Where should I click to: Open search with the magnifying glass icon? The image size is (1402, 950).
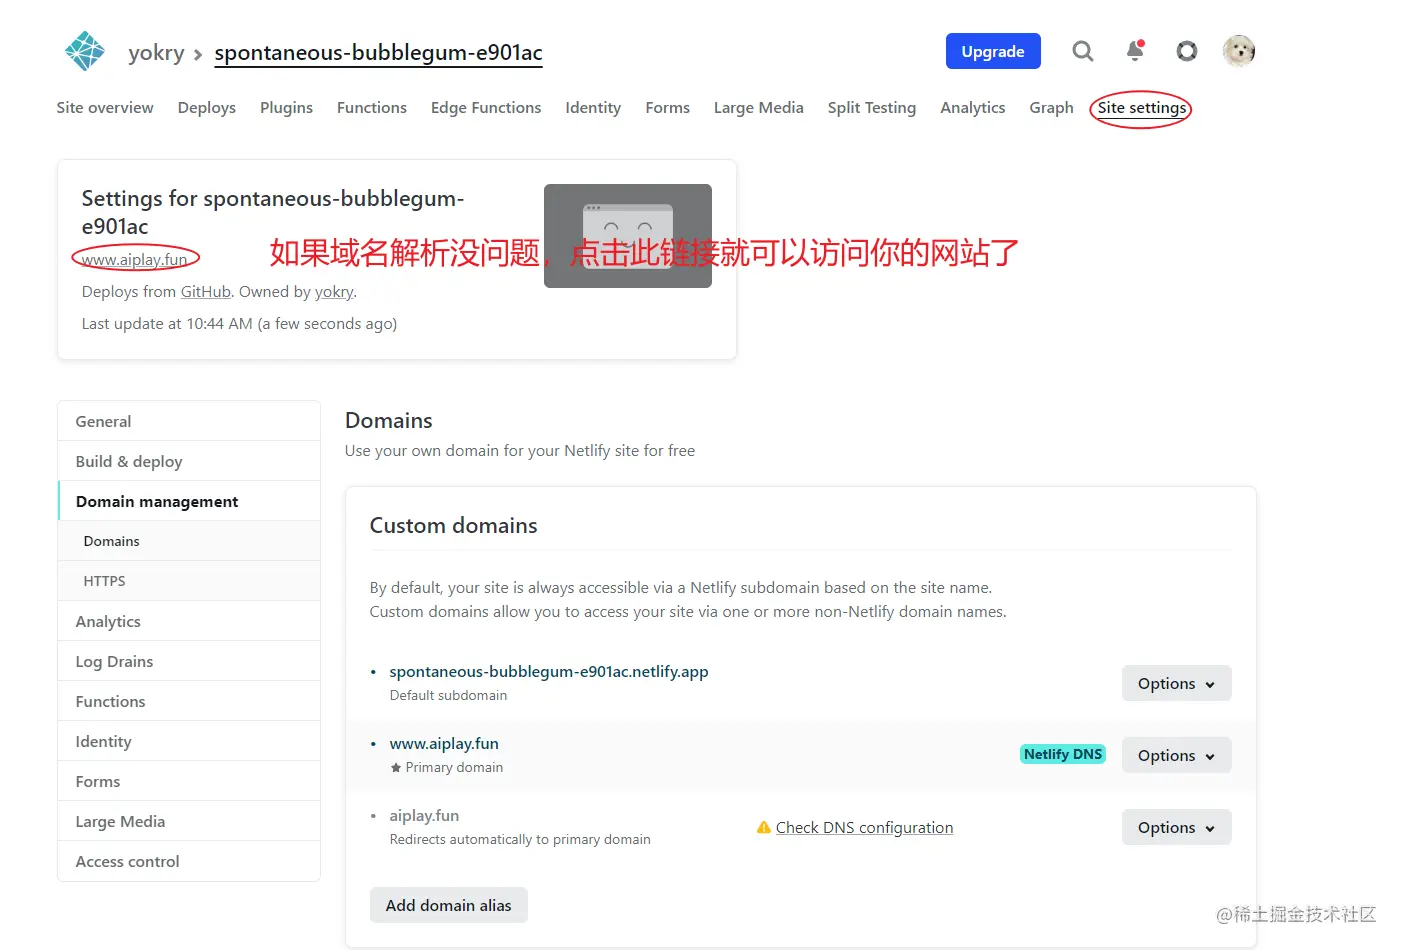(1083, 50)
